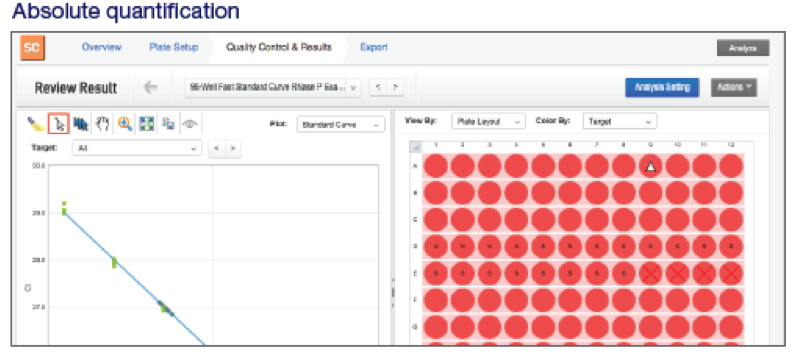801x362 pixels.
Task: Click the plot legend squares icon
Action: tap(169, 124)
